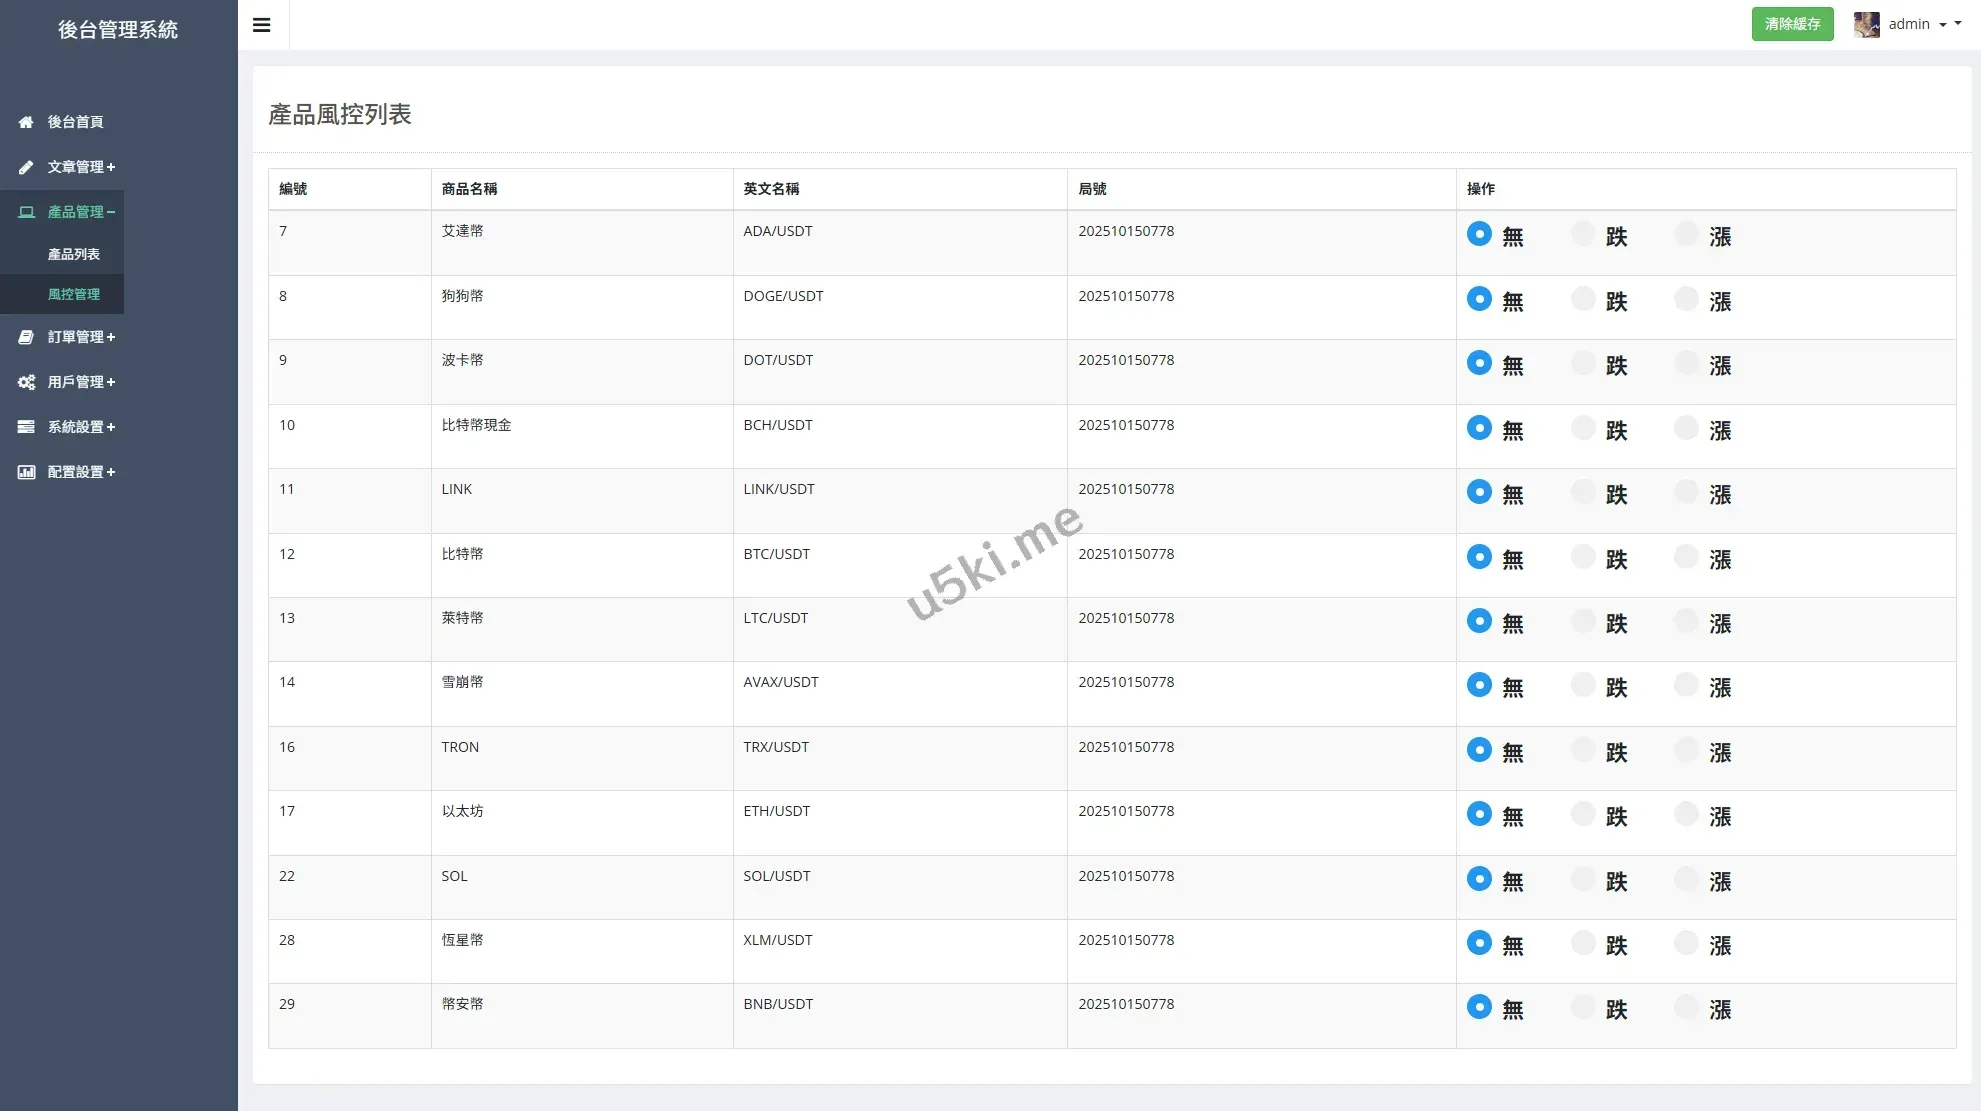Click the book icon for 訂單管理
Image resolution: width=1981 pixels, height=1111 pixels.
coord(26,337)
